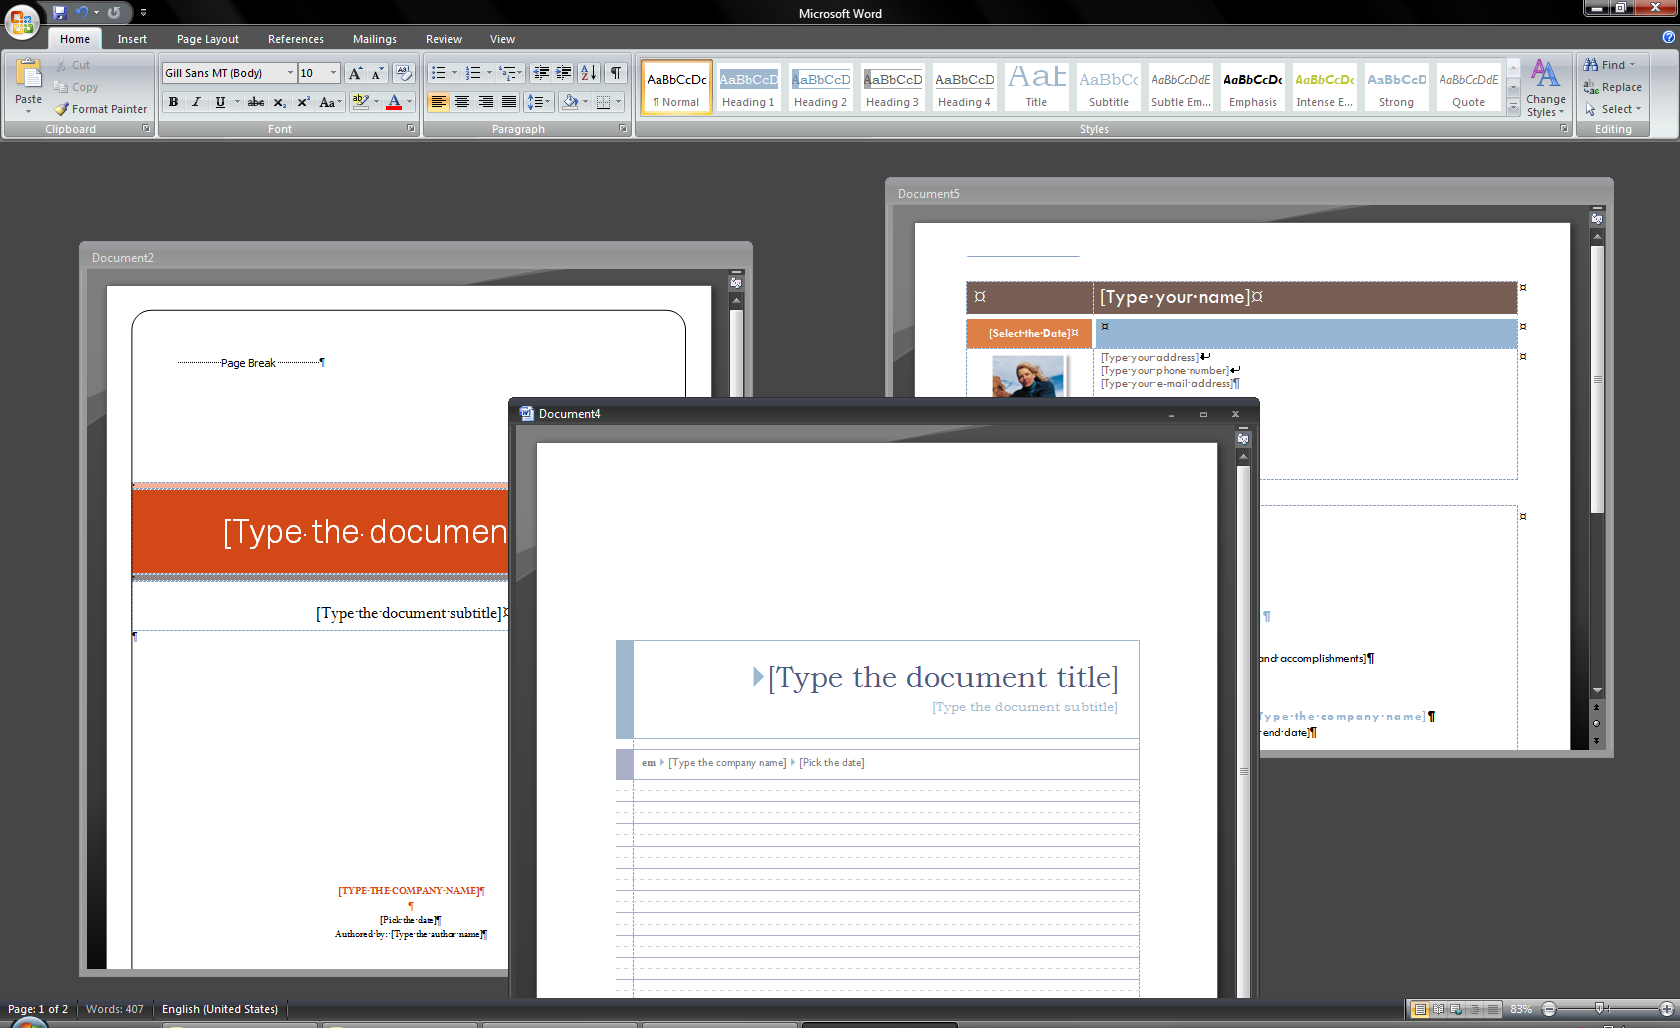Open the References ribbon tab
The image size is (1680, 1028).
coord(296,39)
